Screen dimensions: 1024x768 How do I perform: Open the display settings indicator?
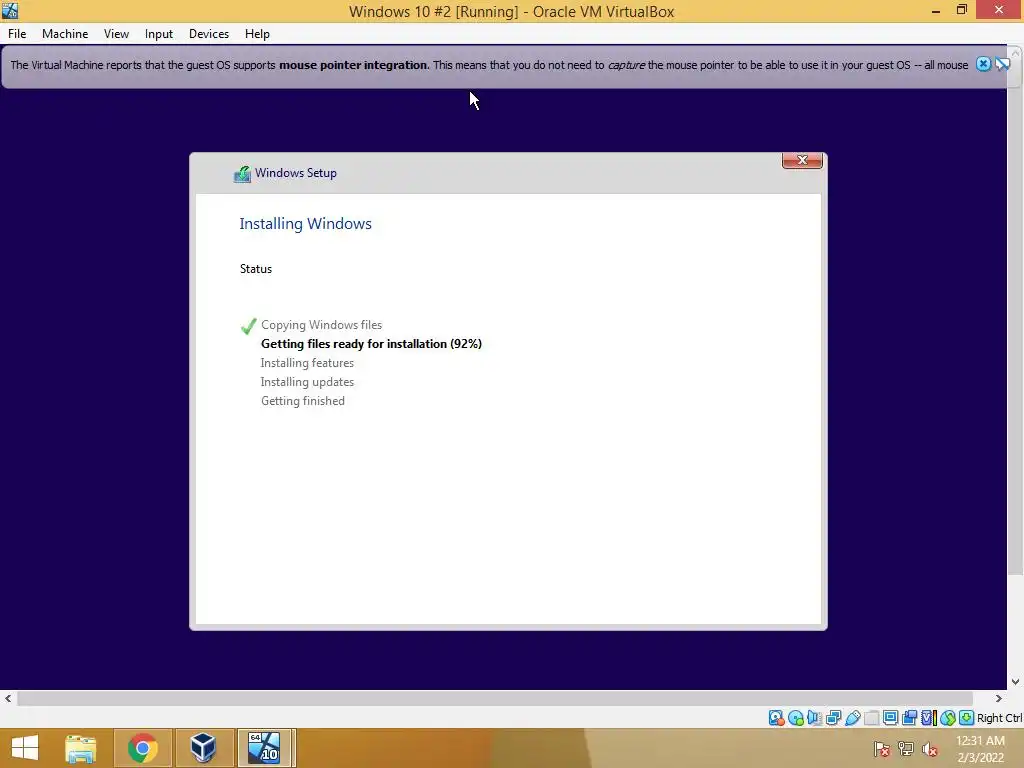890,718
